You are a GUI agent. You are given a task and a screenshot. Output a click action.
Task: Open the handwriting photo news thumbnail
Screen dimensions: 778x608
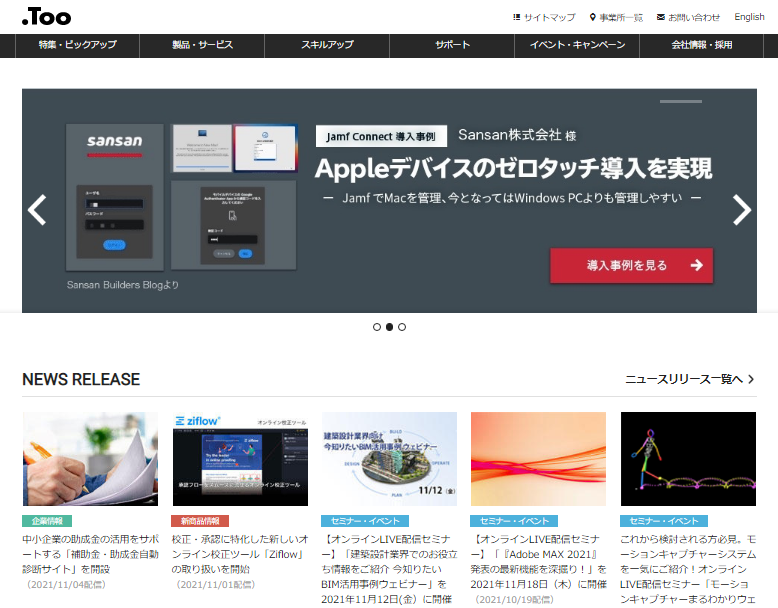point(90,459)
